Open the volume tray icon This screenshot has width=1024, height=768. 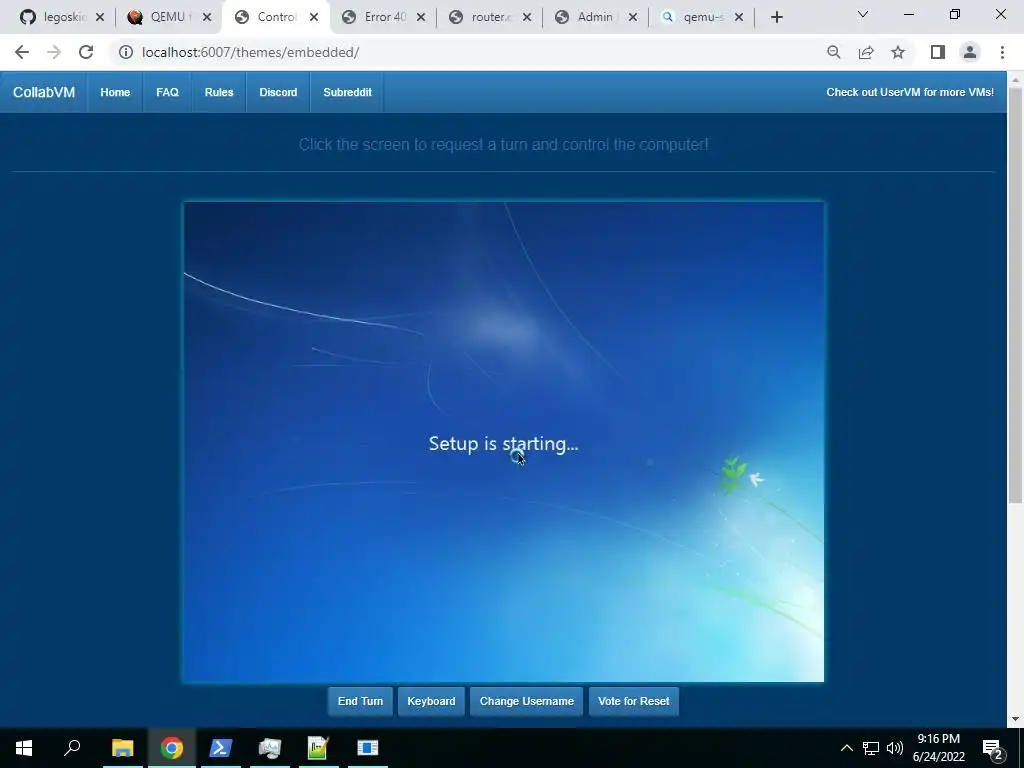coord(895,748)
